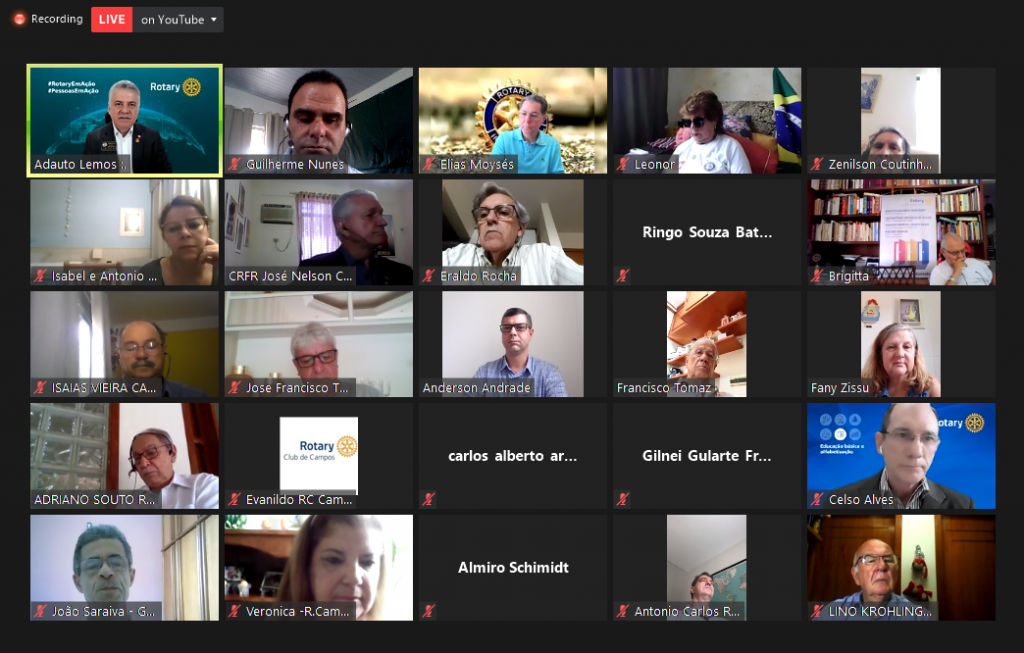Image resolution: width=1024 pixels, height=653 pixels.
Task: Select Anderson Andrade's video tile
Action: (x=512, y=343)
